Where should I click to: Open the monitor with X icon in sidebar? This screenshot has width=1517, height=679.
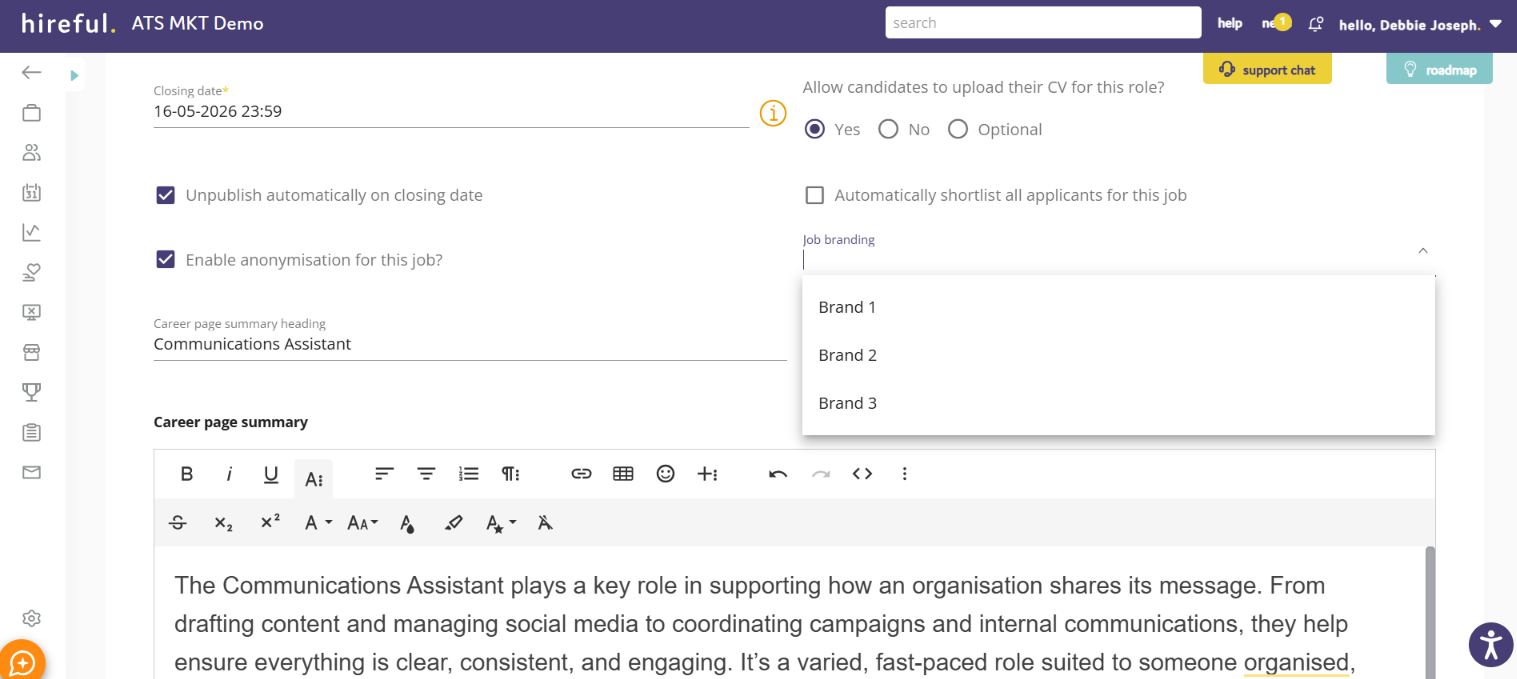(x=31, y=312)
